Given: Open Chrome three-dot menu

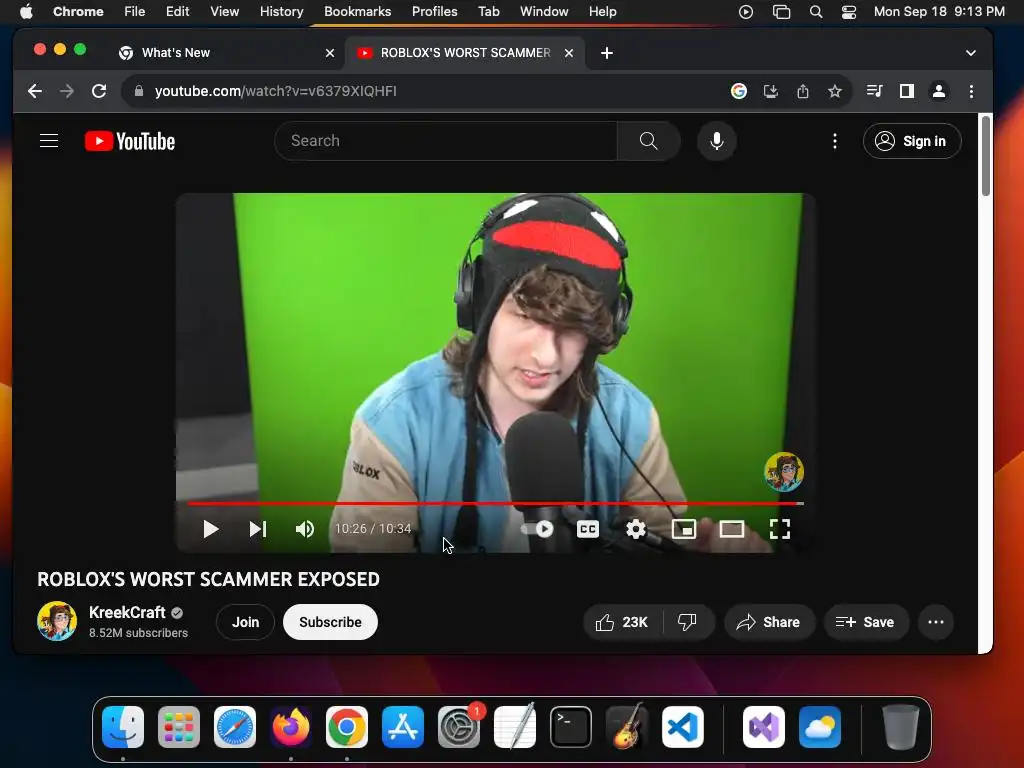Looking at the screenshot, I should click(971, 91).
